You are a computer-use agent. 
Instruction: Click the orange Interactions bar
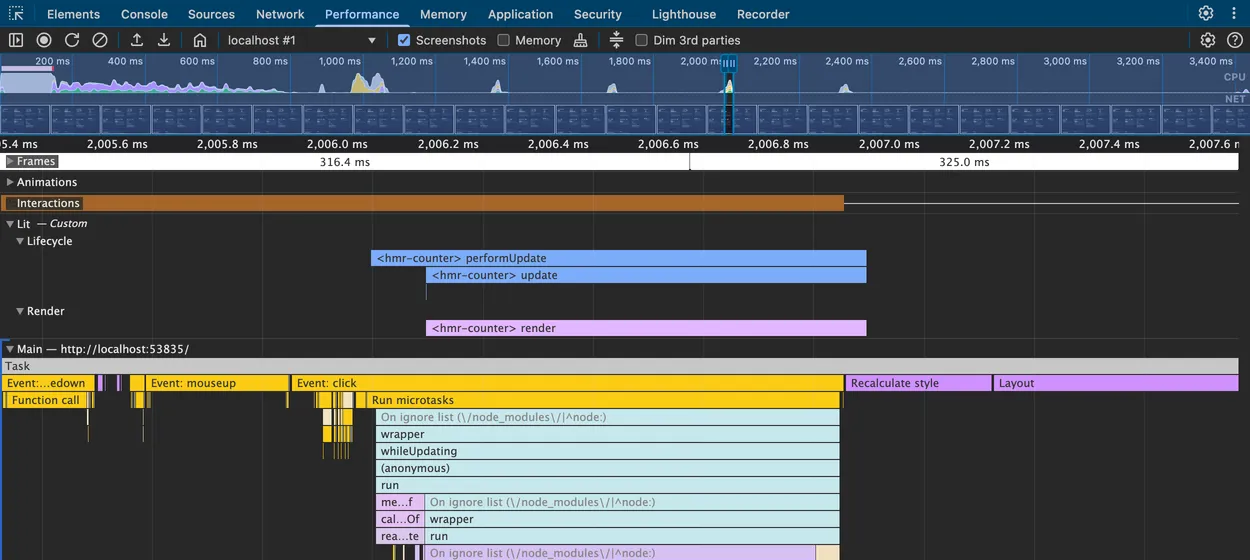click(422, 203)
